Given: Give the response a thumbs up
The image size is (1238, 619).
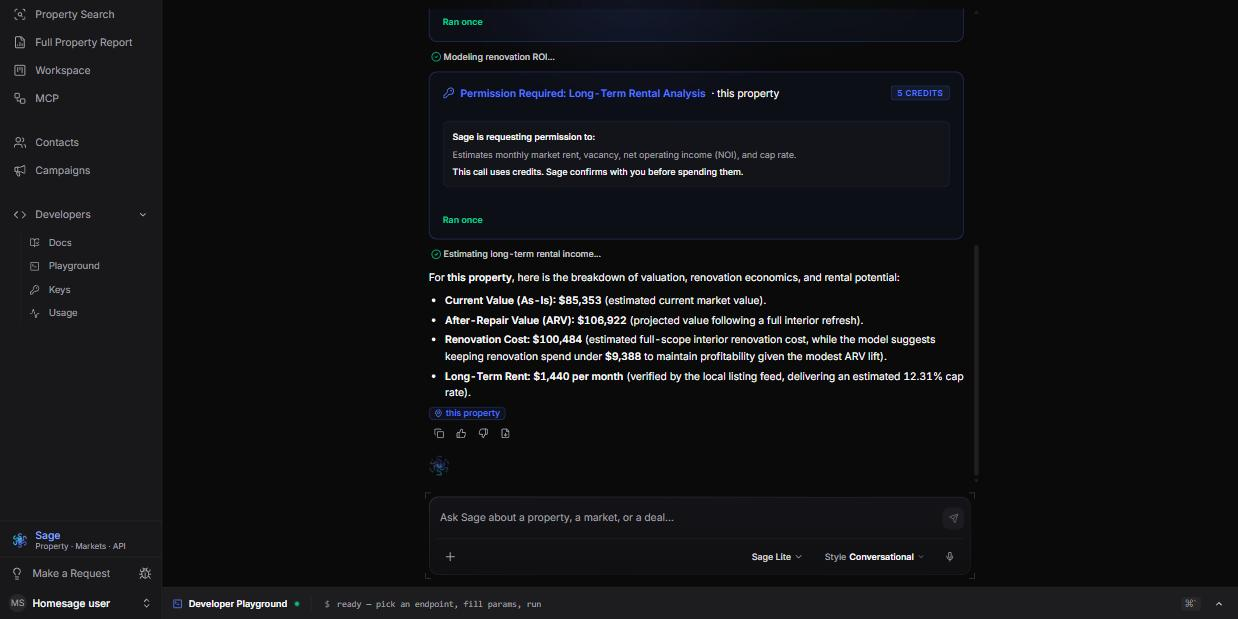Looking at the screenshot, I should (461, 433).
